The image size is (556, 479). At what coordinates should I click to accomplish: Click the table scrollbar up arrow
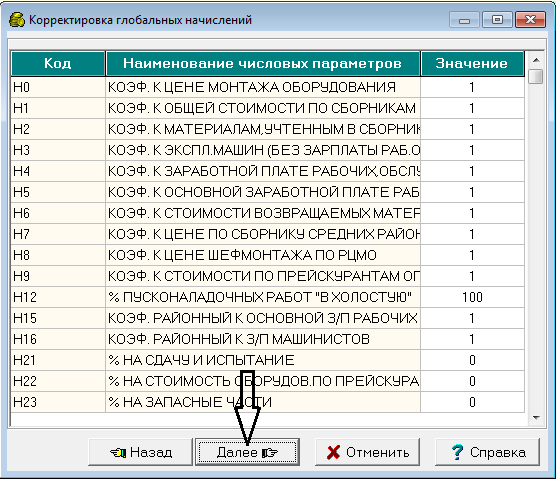pos(536,60)
